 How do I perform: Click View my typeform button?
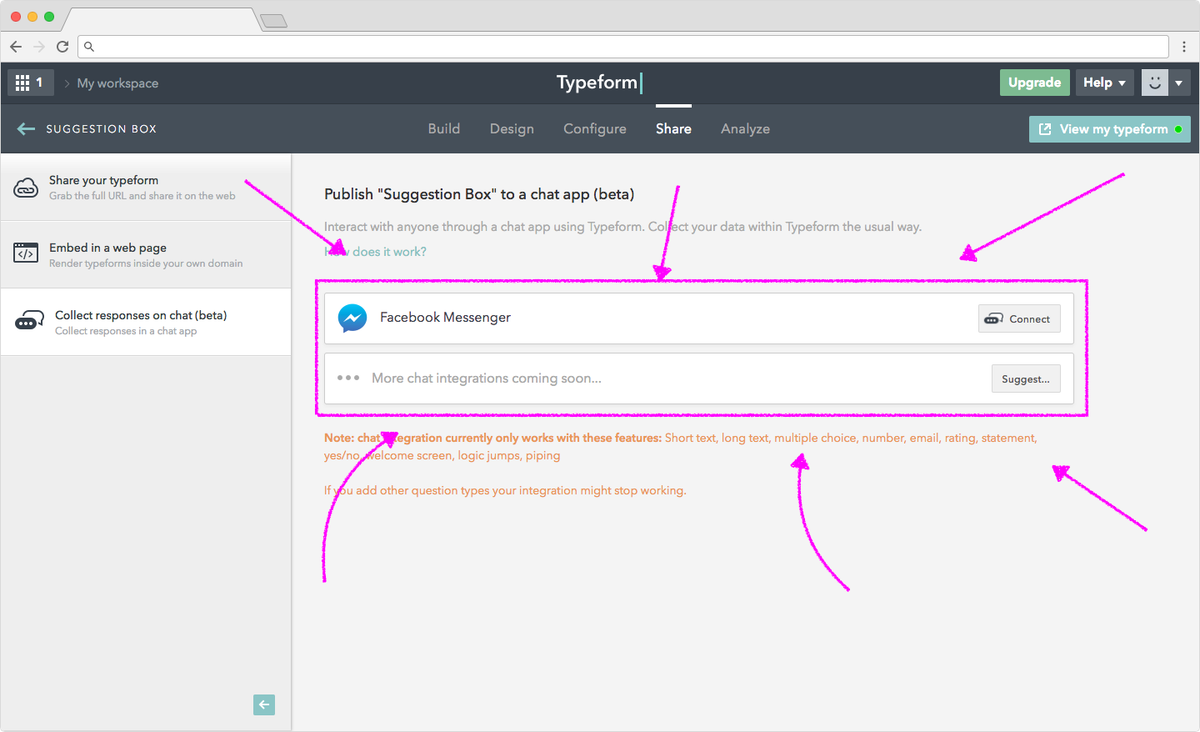pyautogui.click(x=1110, y=129)
